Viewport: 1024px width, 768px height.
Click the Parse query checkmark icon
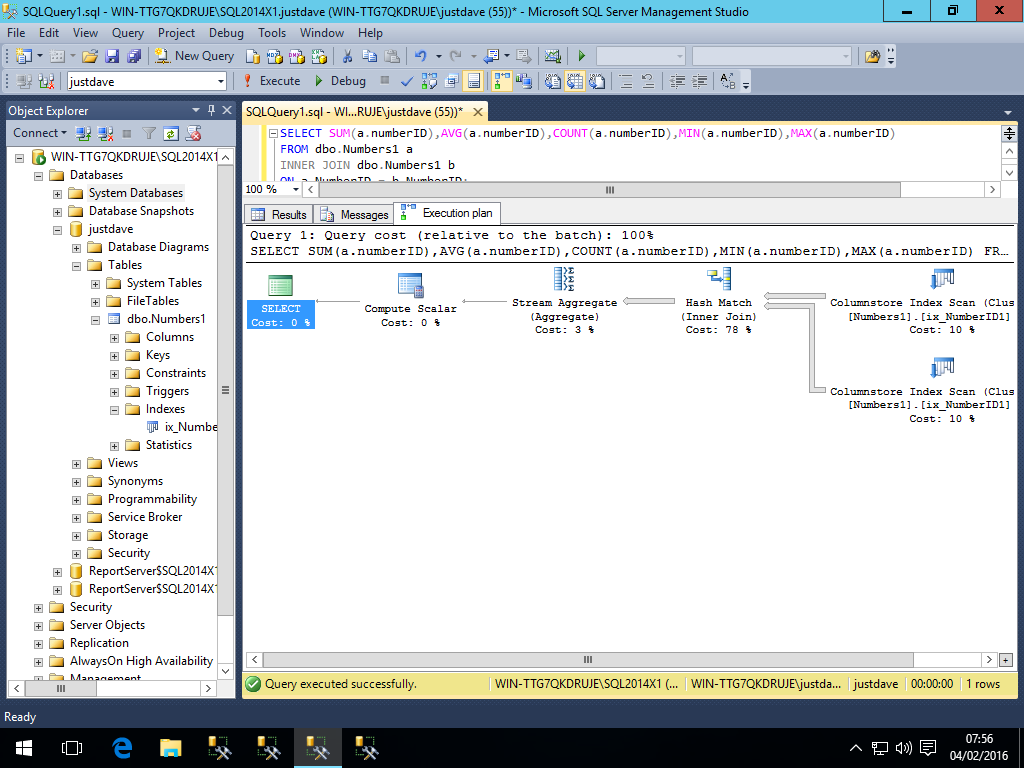[x=407, y=81]
